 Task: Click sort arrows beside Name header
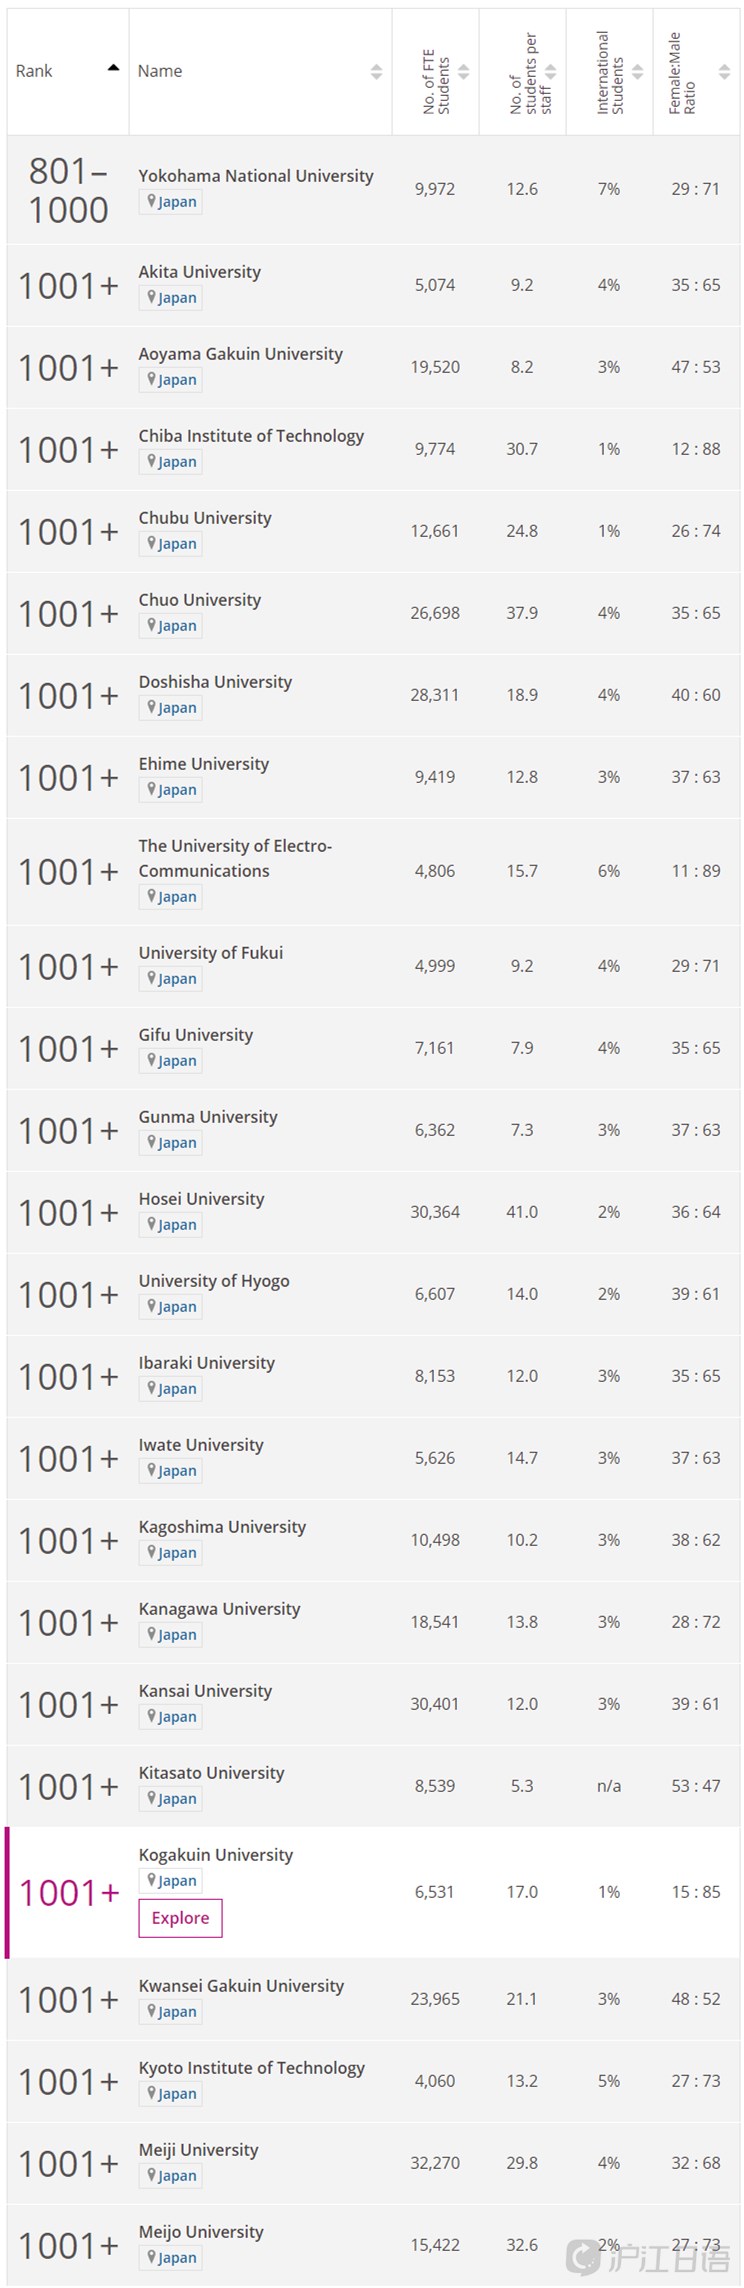pos(376,71)
